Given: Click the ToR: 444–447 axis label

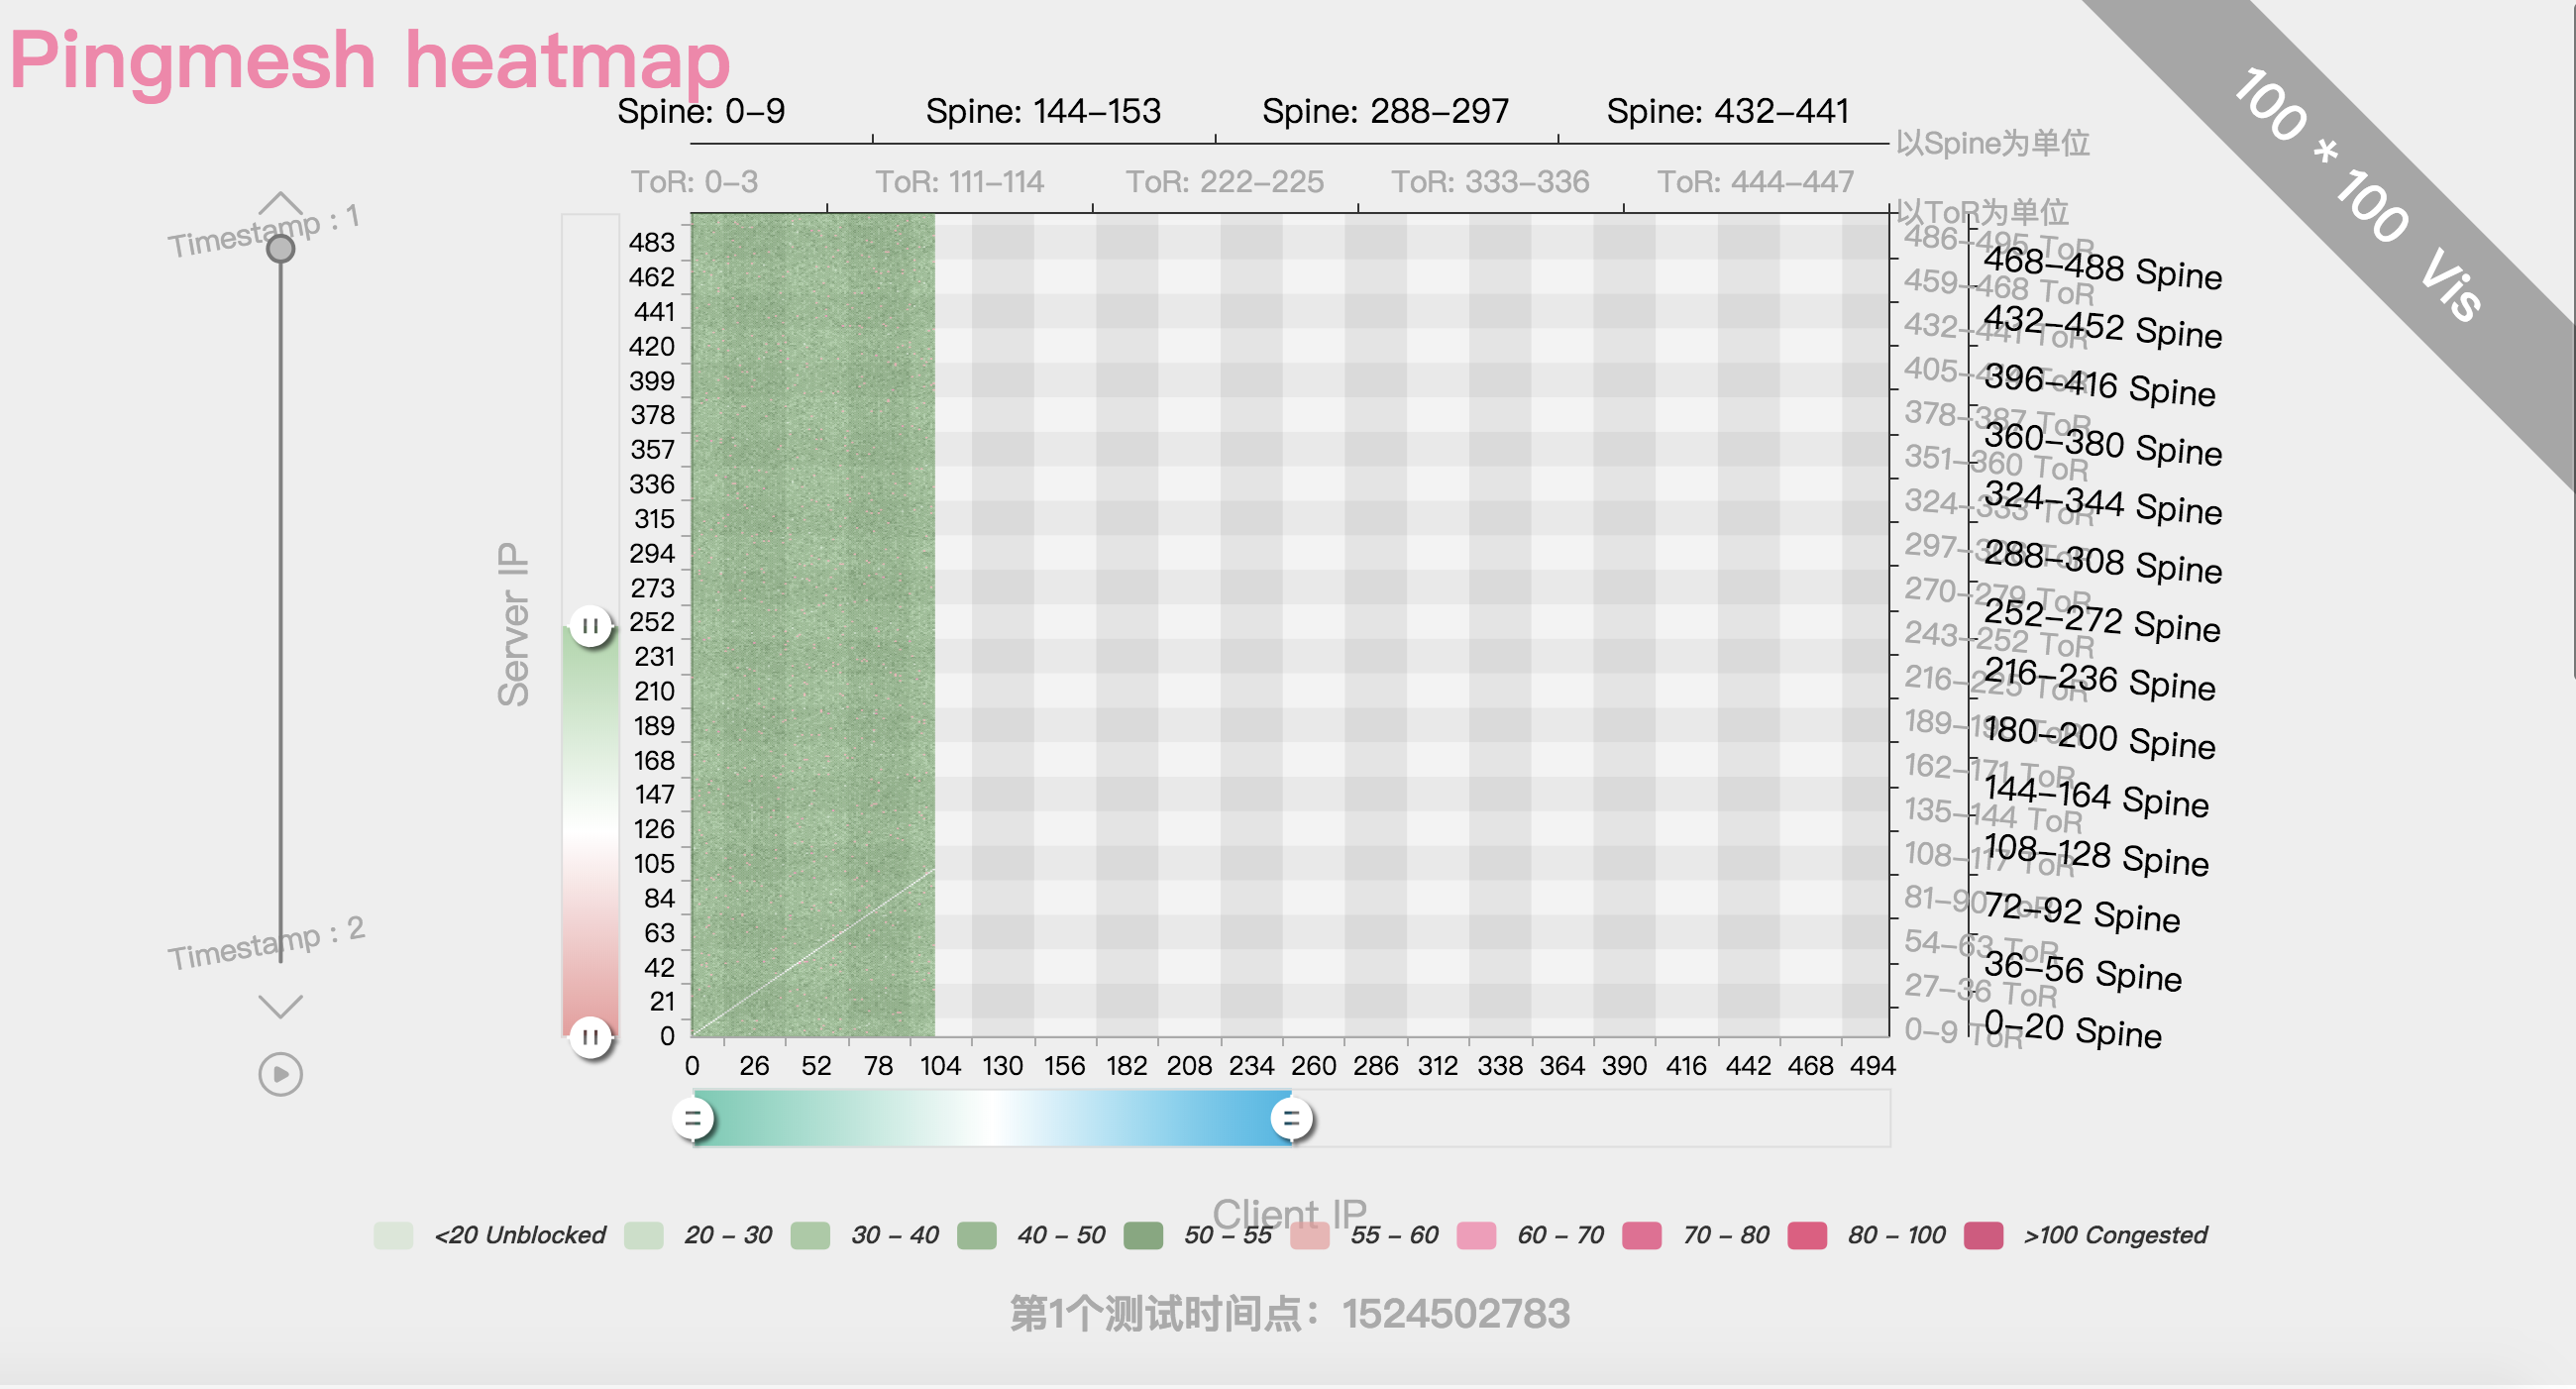Looking at the screenshot, I should tap(1756, 182).
